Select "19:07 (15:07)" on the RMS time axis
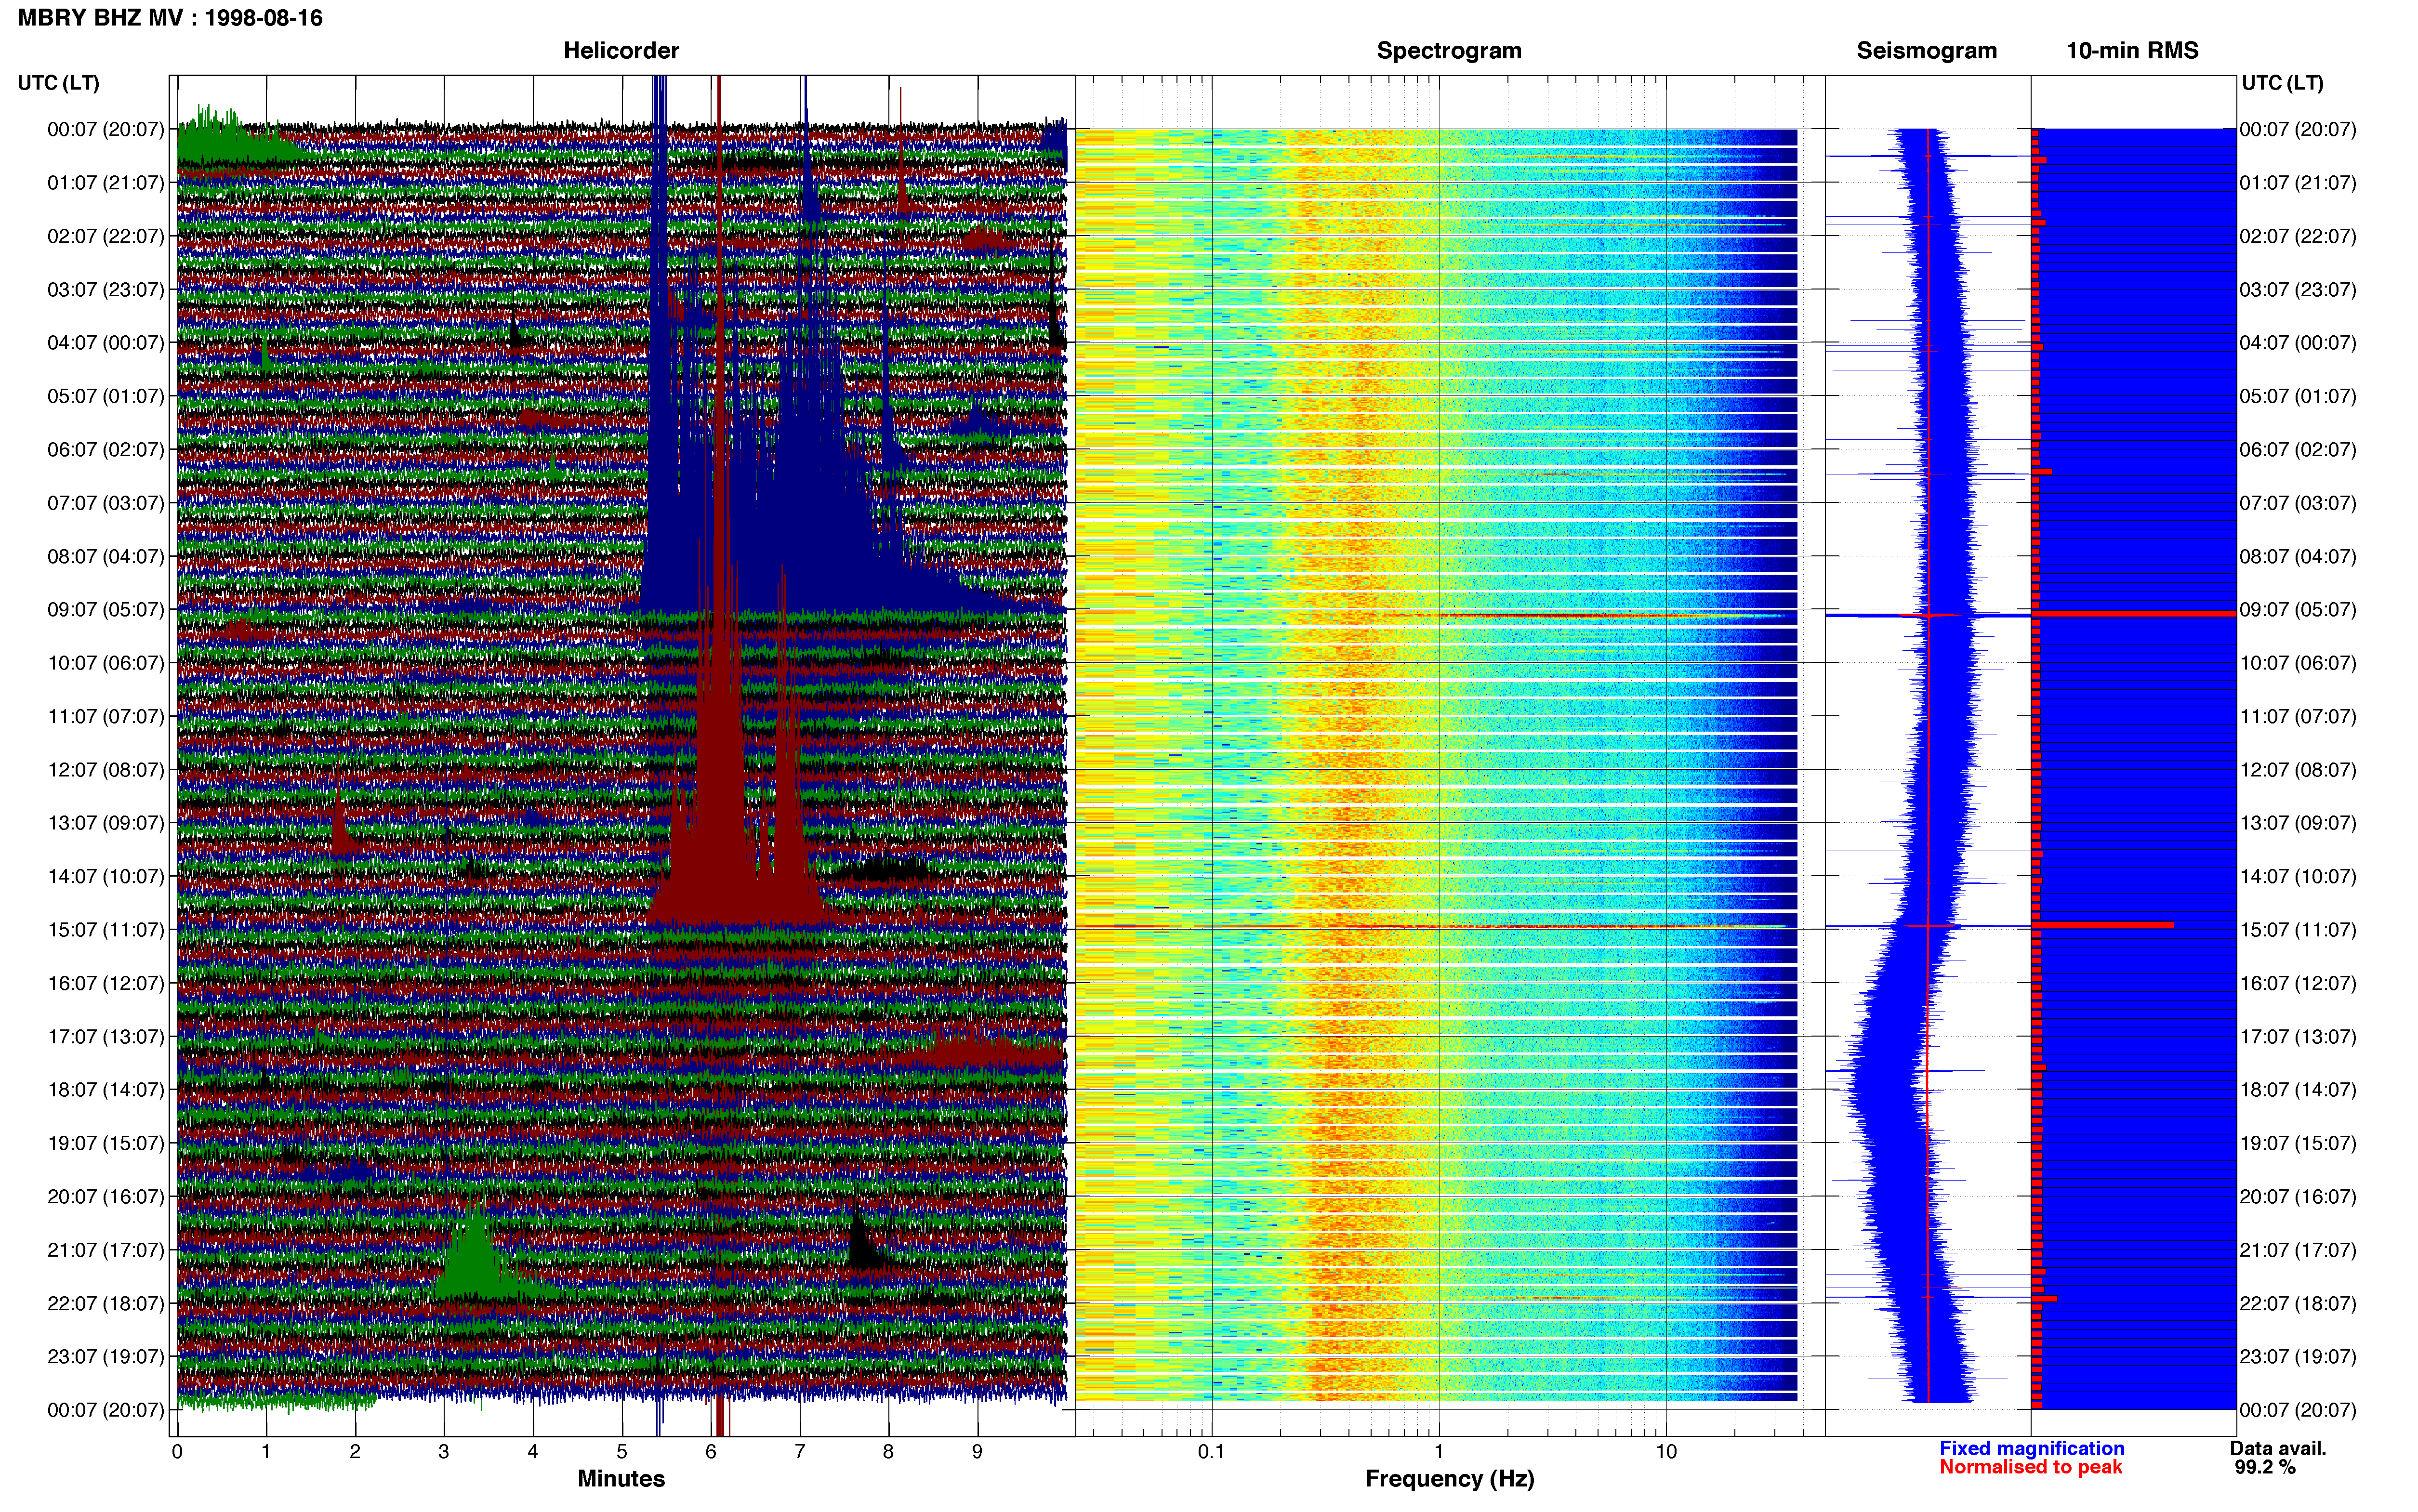 (2298, 1143)
